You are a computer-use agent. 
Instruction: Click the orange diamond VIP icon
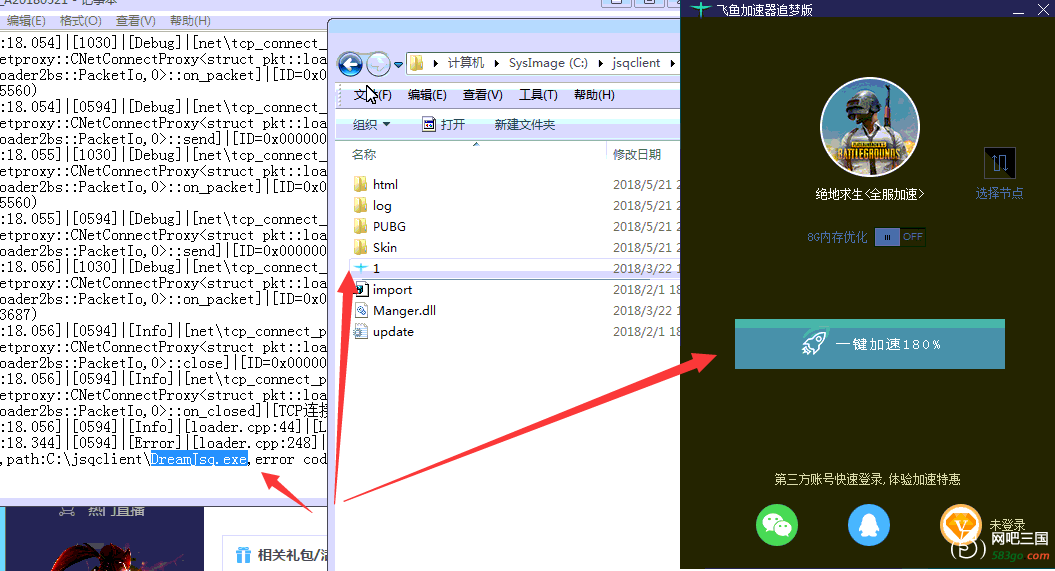pyautogui.click(x=961, y=525)
